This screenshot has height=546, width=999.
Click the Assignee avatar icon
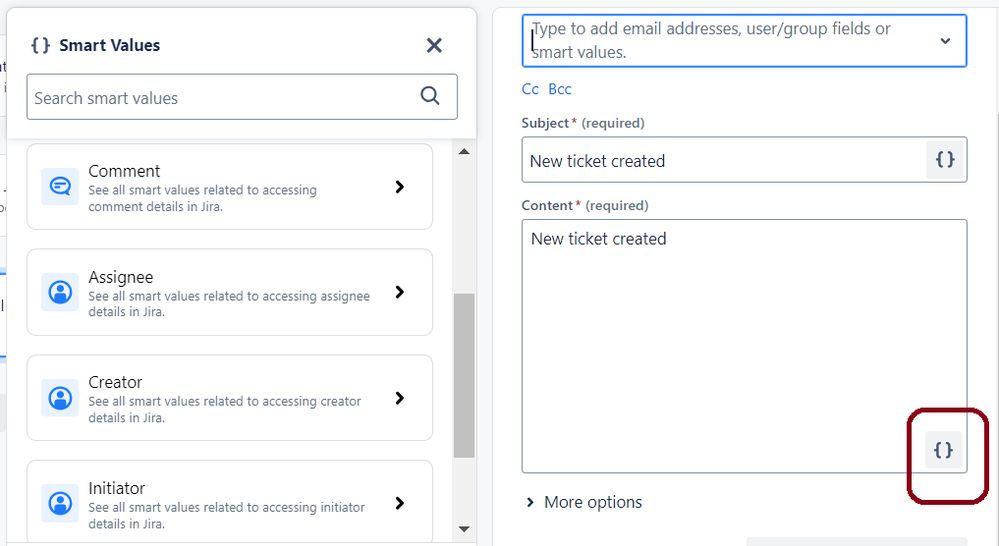point(60,292)
